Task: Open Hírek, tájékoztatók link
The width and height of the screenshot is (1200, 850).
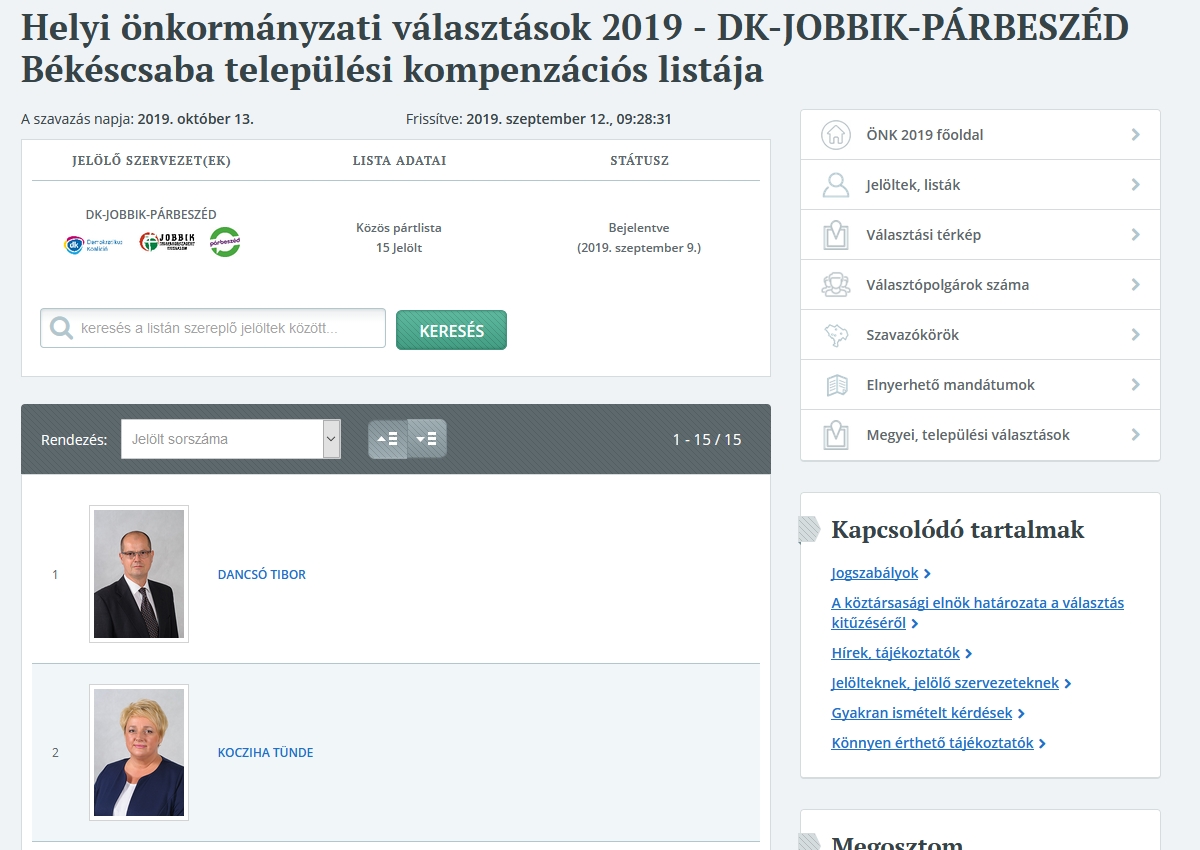Action: [895, 653]
